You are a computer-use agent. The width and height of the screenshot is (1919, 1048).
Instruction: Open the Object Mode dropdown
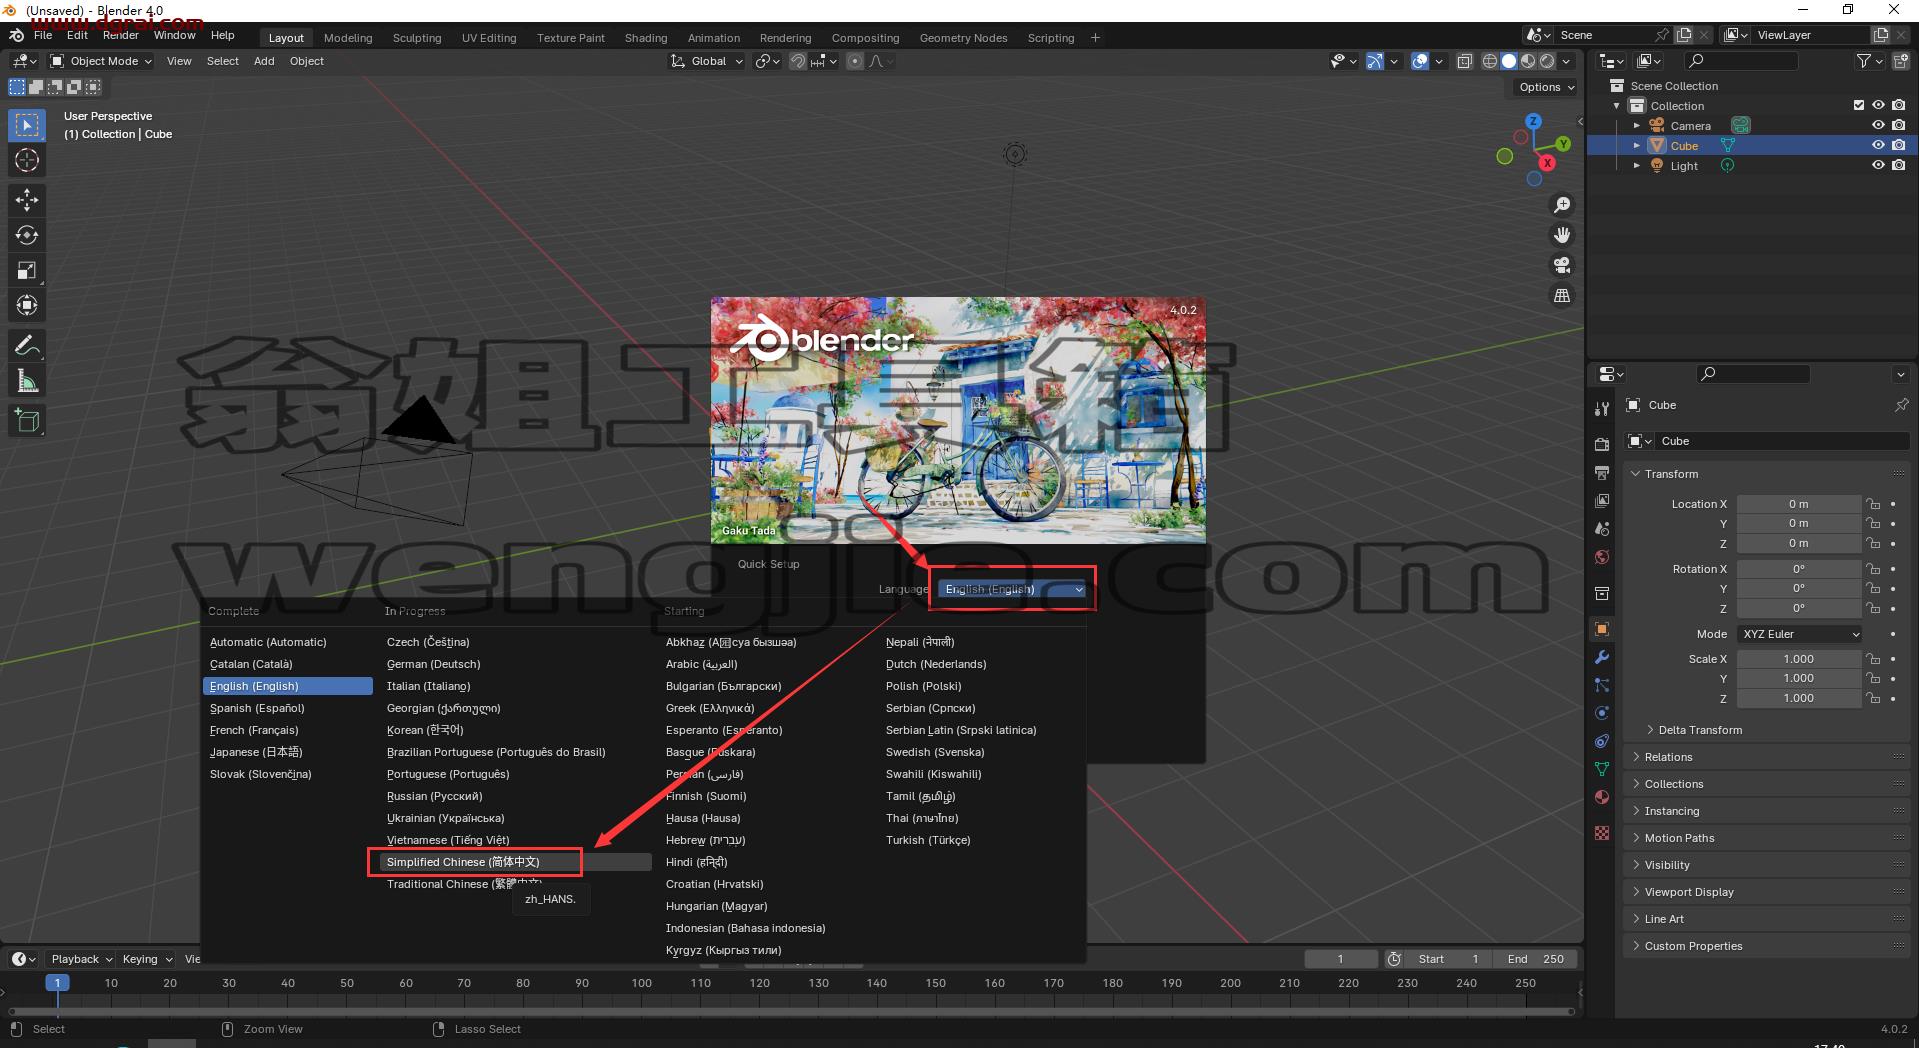[x=101, y=61]
